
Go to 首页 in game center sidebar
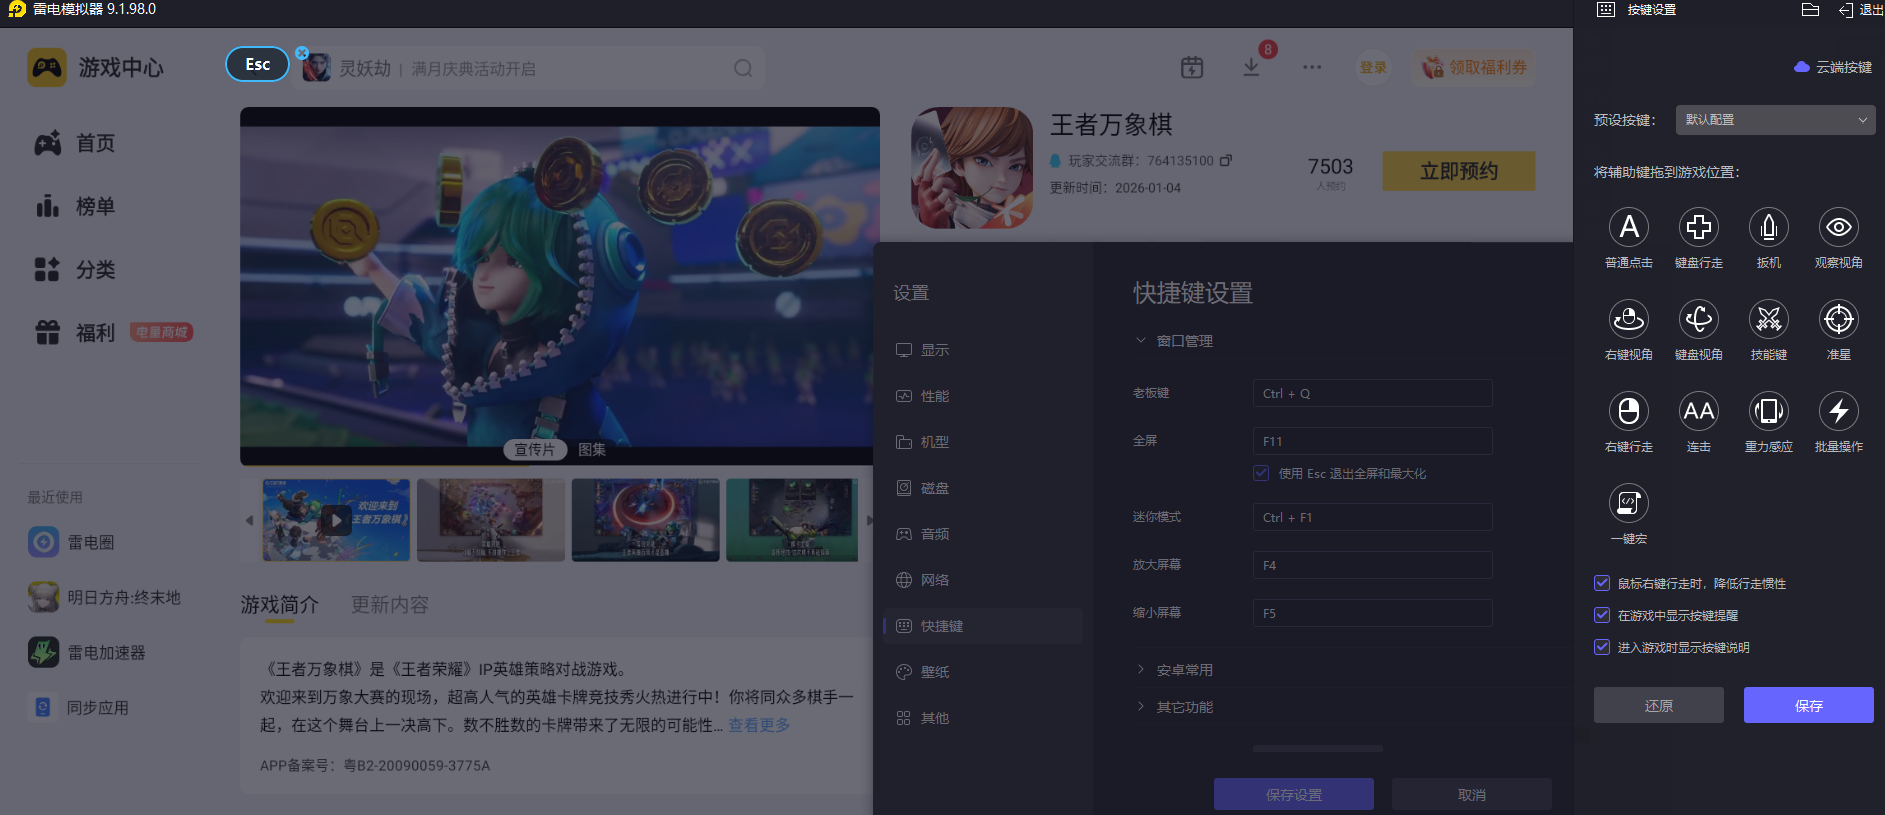pos(75,143)
